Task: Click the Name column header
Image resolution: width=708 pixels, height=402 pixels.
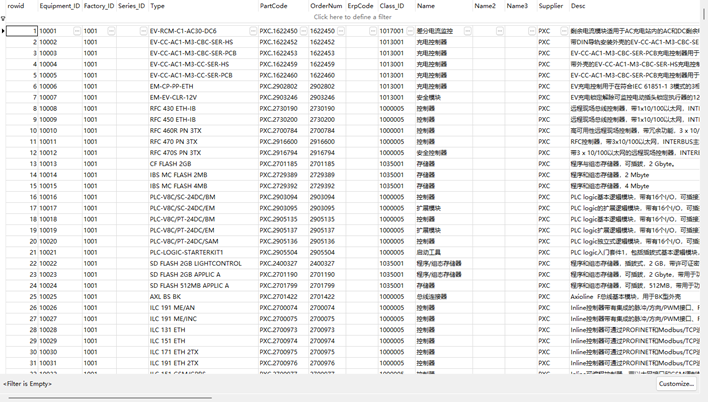Action: coord(444,6)
